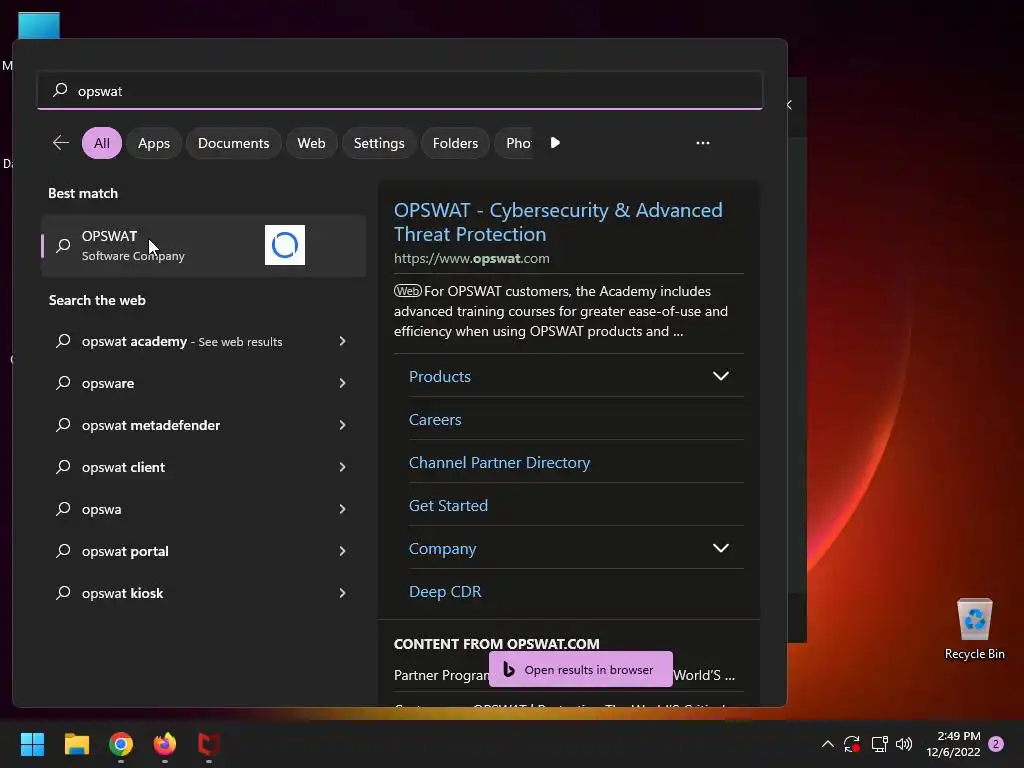This screenshot has width=1024, height=768.
Task: Expand arrow for opswat kiosk suggestion
Action: point(342,593)
